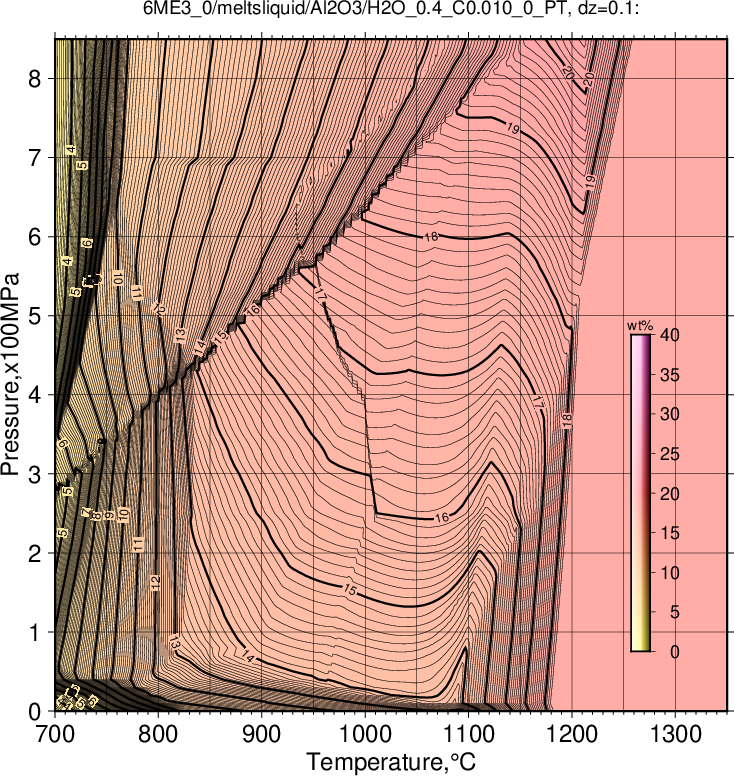This screenshot has height=776, width=734.
Task: Pick colorbar scale value 15
Action: pos(669,533)
